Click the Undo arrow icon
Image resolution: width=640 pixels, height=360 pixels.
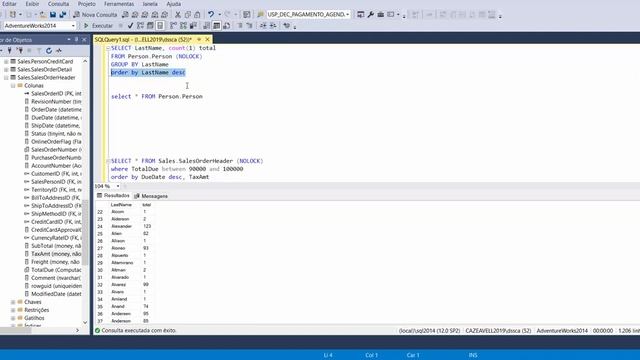(211, 14)
